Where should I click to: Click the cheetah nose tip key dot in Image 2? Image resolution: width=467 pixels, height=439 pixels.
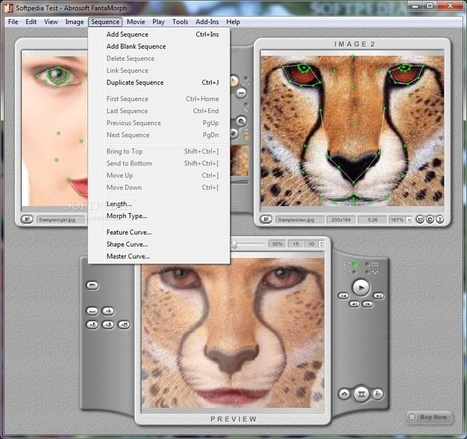coord(353,183)
